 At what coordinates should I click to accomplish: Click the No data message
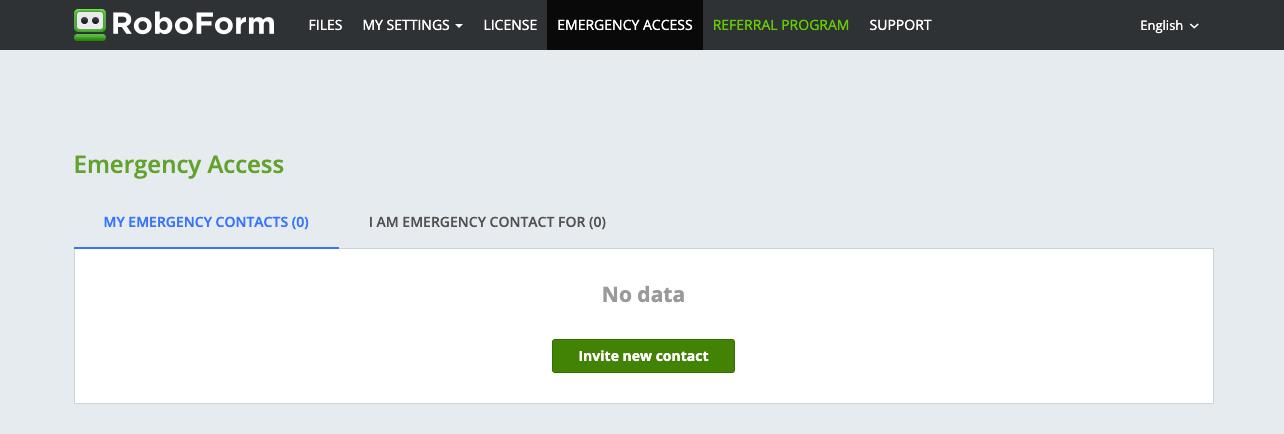coord(643,295)
